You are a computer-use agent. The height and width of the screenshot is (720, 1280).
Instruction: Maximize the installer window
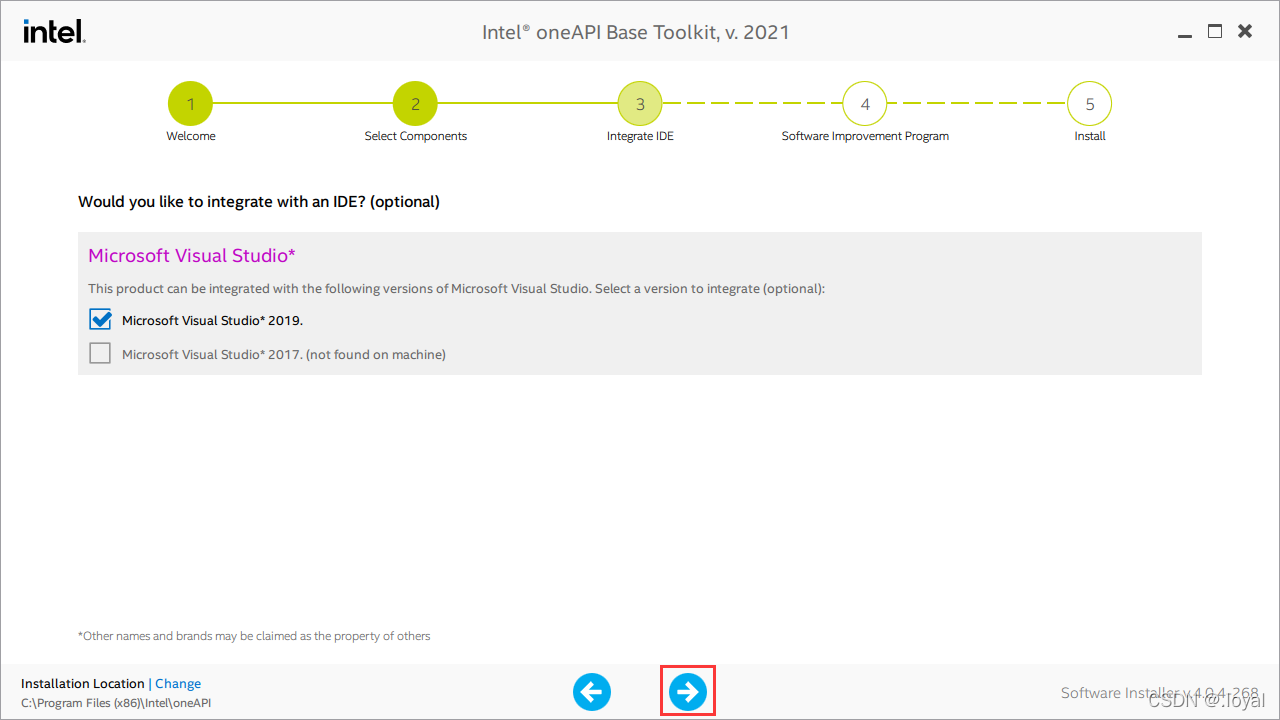coord(1215,31)
